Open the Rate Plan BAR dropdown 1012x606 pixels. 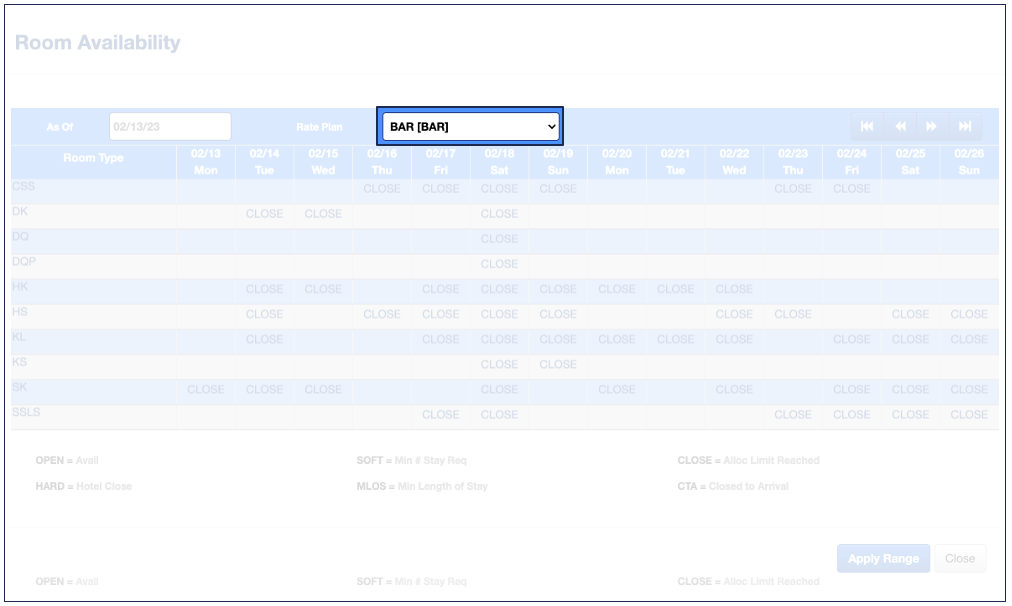(470, 127)
